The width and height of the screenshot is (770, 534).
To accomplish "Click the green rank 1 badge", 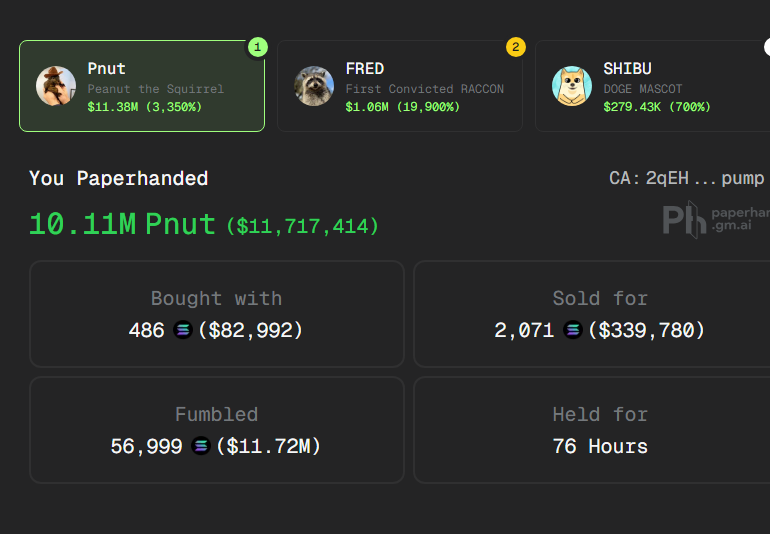I will coord(257,47).
